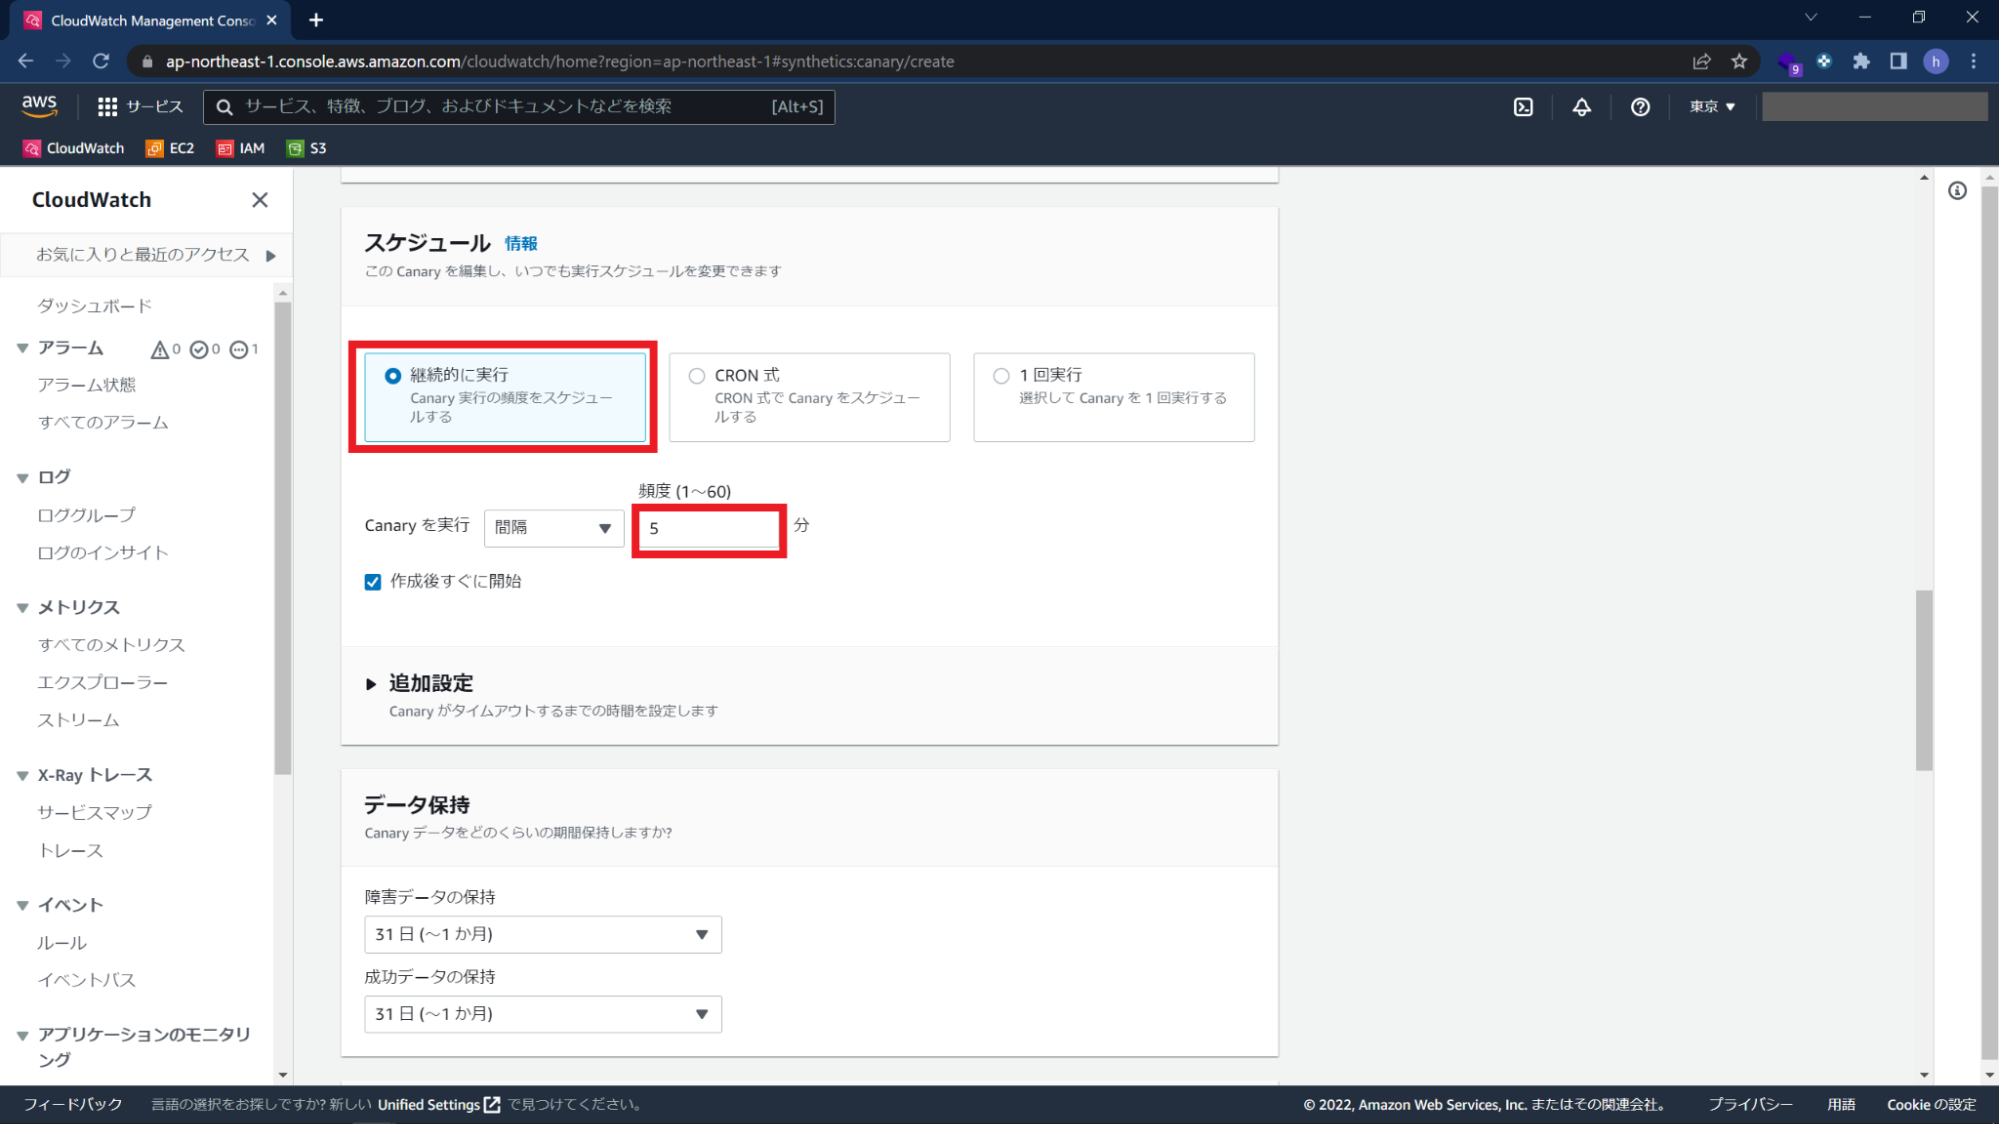Bookmark this page with the star icon

(1740, 61)
